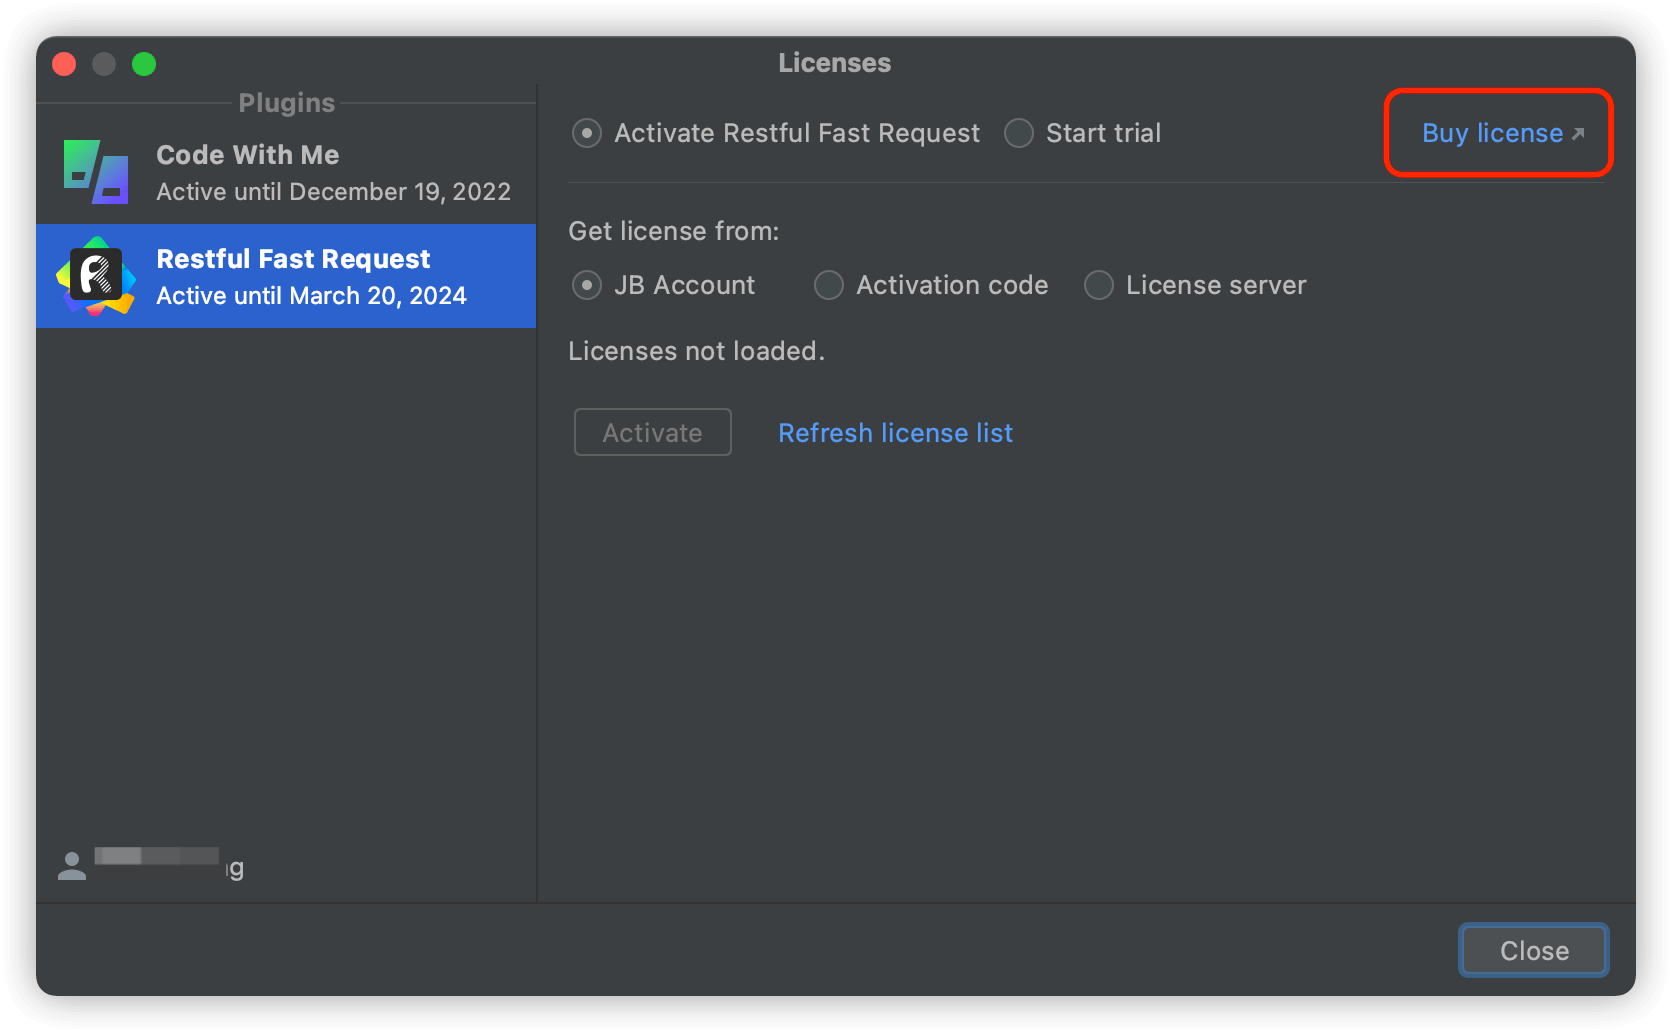
Task: Switch to the Activation code option
Action: tap(829, 285)
